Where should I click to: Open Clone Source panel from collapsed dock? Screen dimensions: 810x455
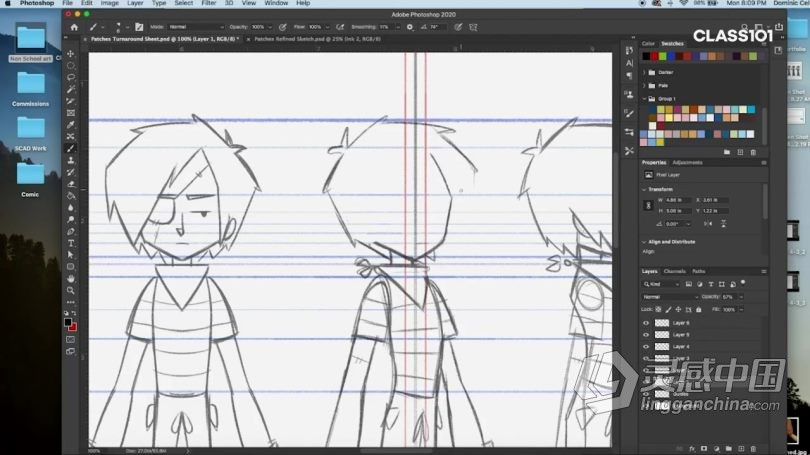(x=629, y=94)
